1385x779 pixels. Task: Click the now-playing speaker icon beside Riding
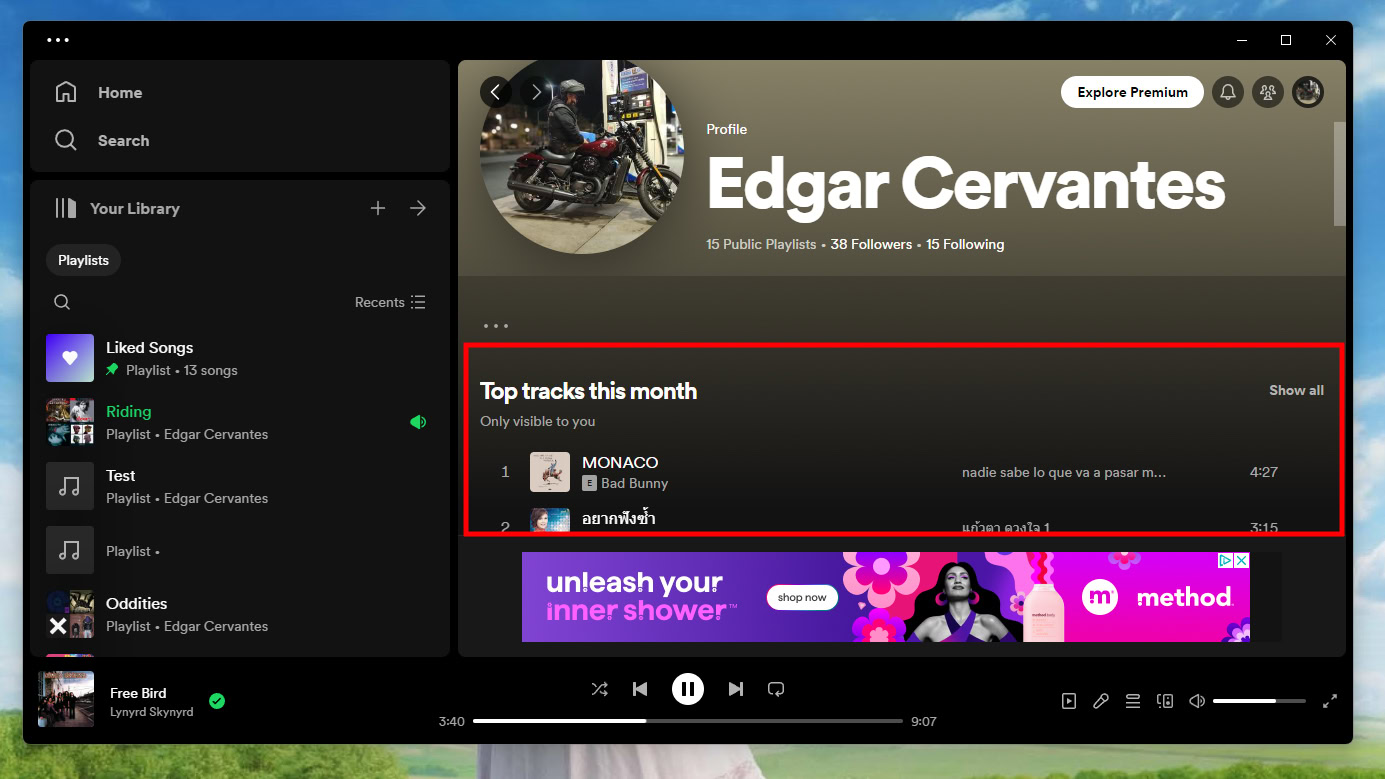(x=418, y=422)
